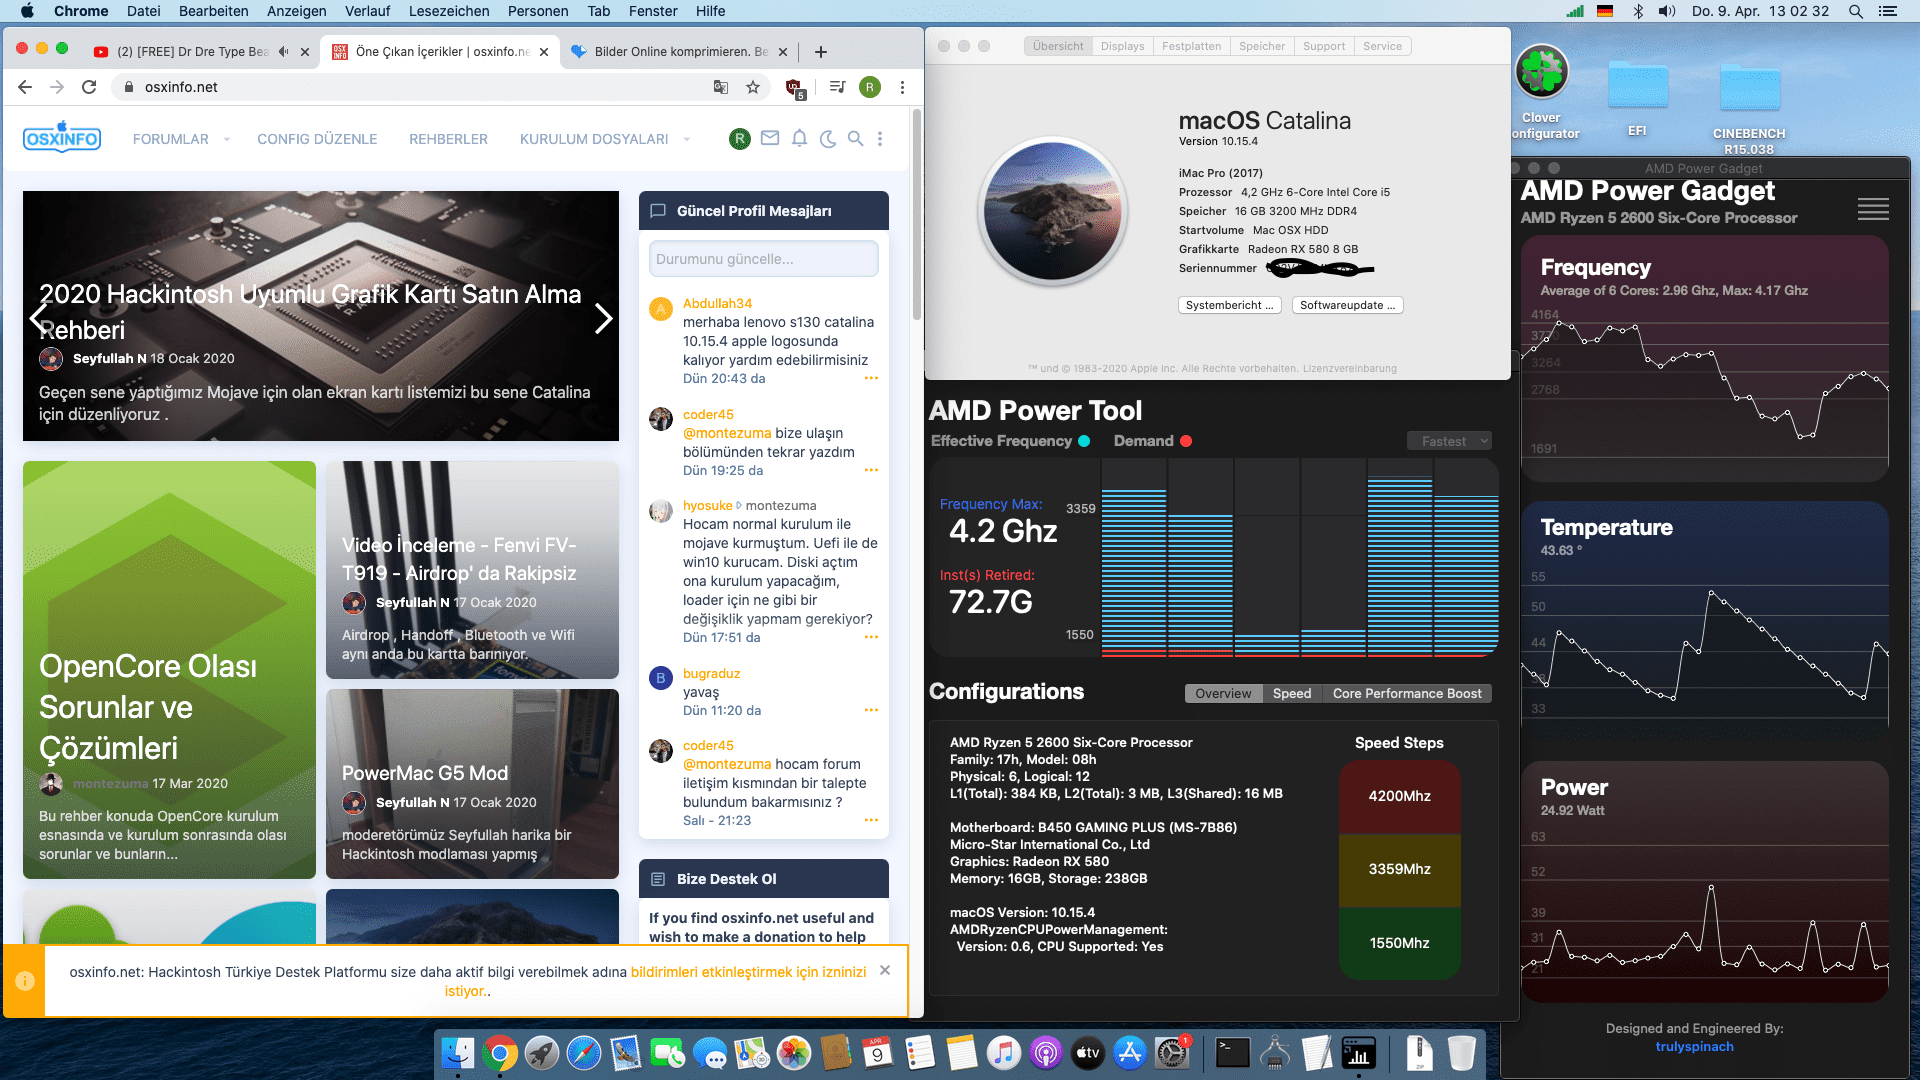The image size is (1920, 1080).
Task: Expand the FORUMLAR menu arrow
Action: click(227, 139)
